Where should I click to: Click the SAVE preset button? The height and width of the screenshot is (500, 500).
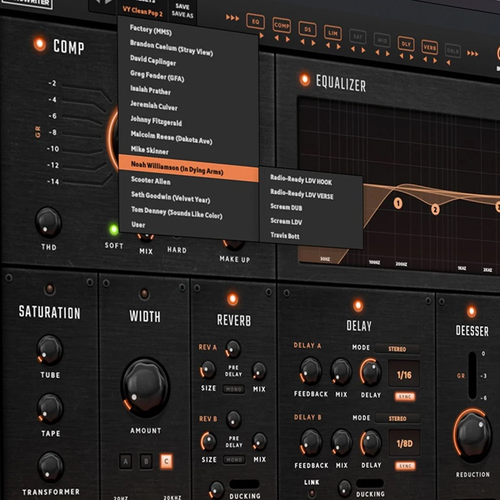point(182,6)
